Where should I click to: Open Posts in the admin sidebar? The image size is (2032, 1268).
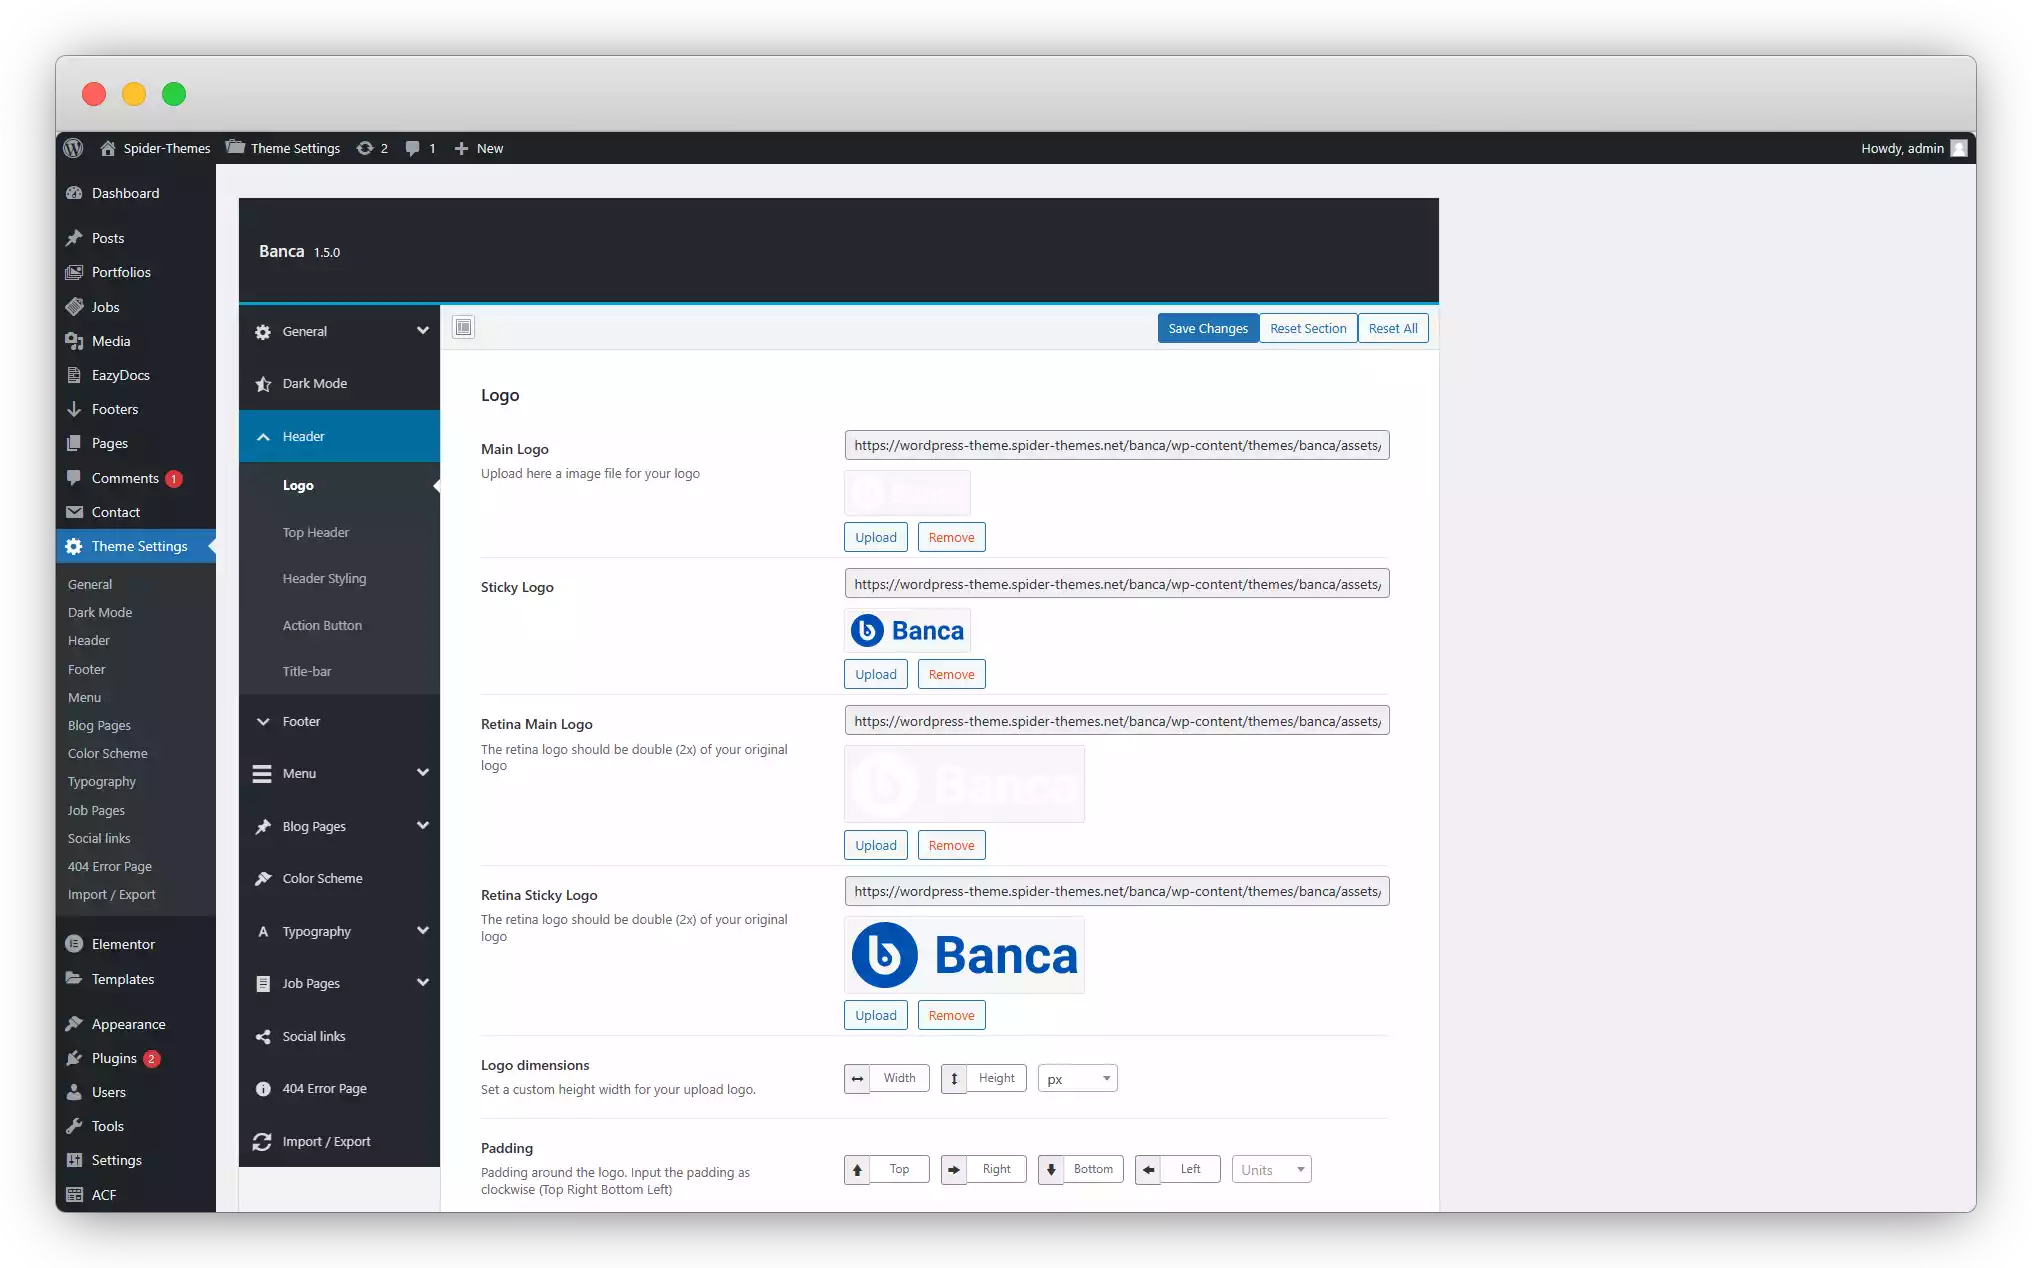pos(135,238)
